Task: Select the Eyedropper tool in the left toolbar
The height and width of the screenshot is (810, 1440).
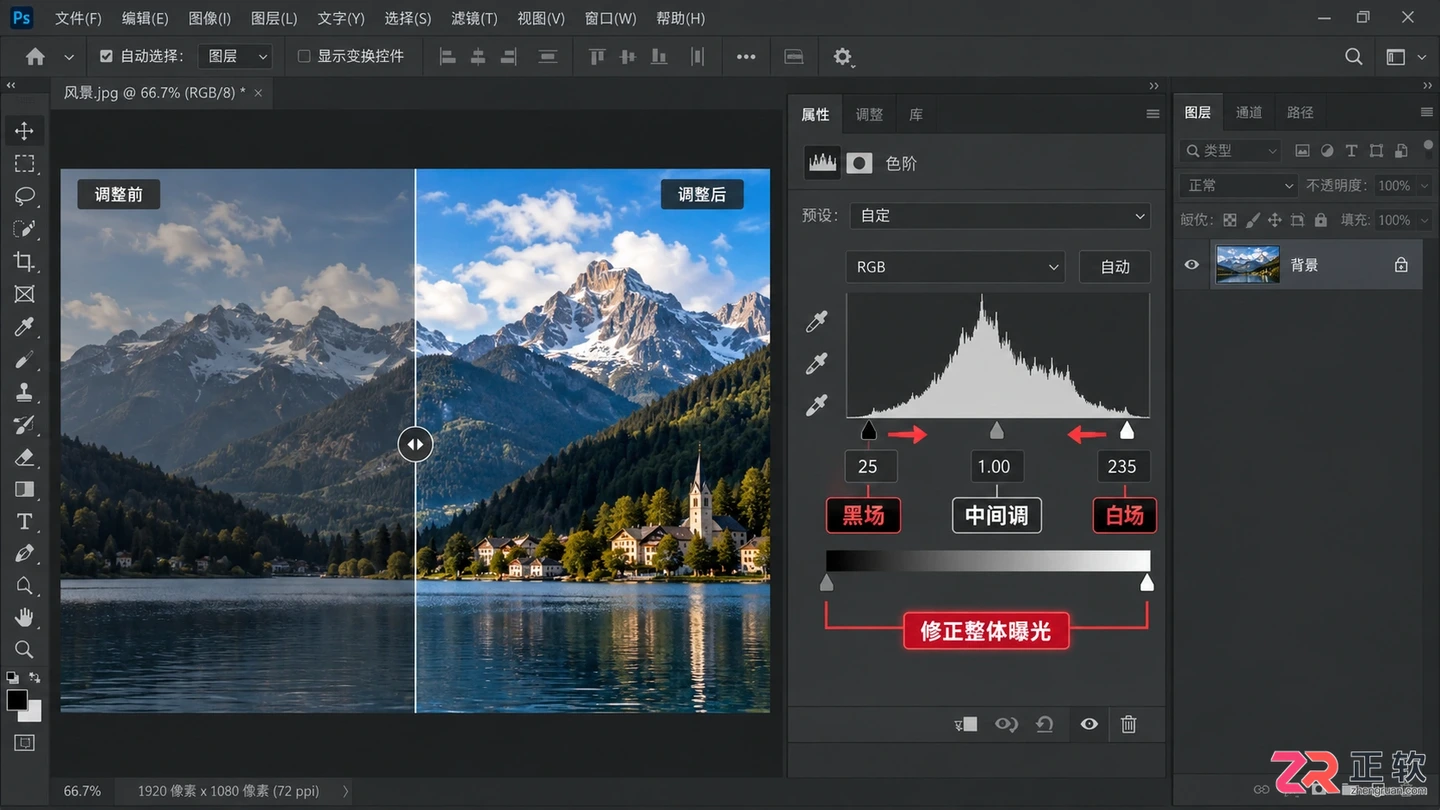Action: click(x=24, y=327)
